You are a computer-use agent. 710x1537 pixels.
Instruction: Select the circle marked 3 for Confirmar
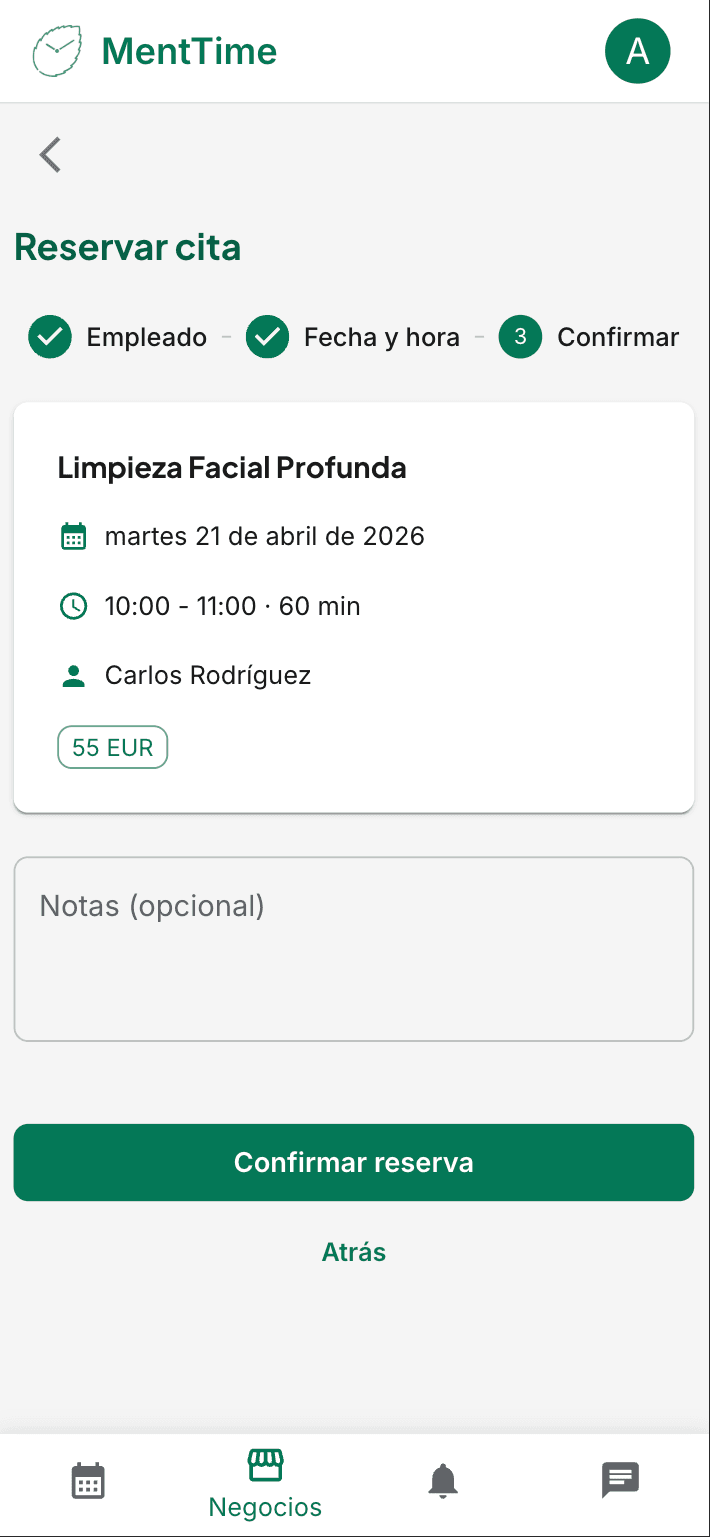coord(520,337)
